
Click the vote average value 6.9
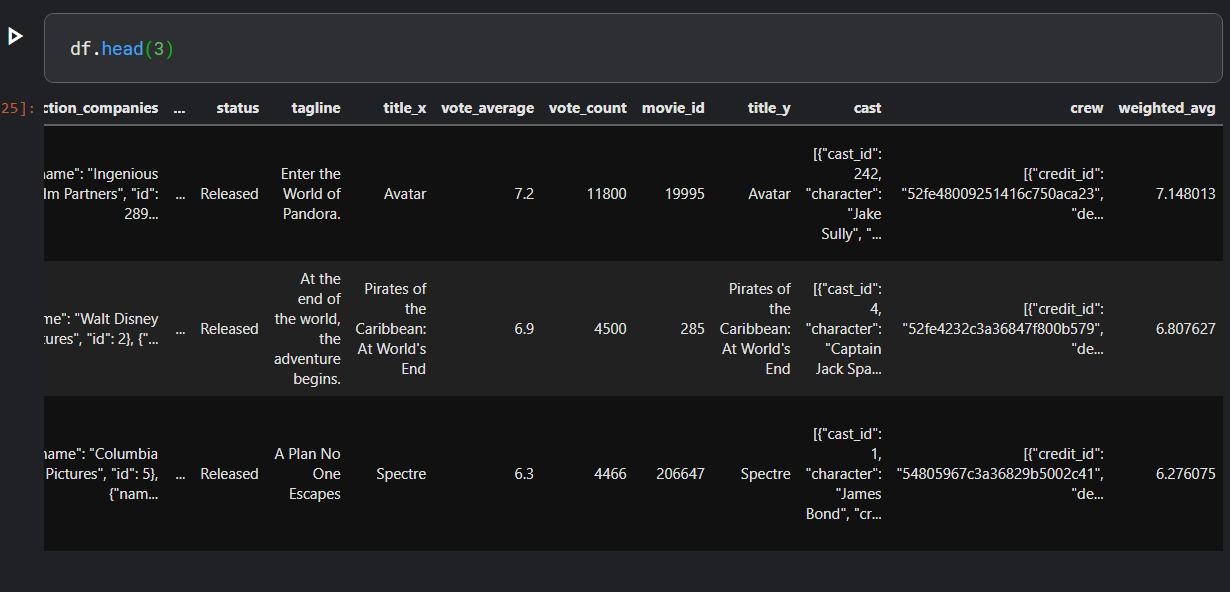[x=524, y=329]
